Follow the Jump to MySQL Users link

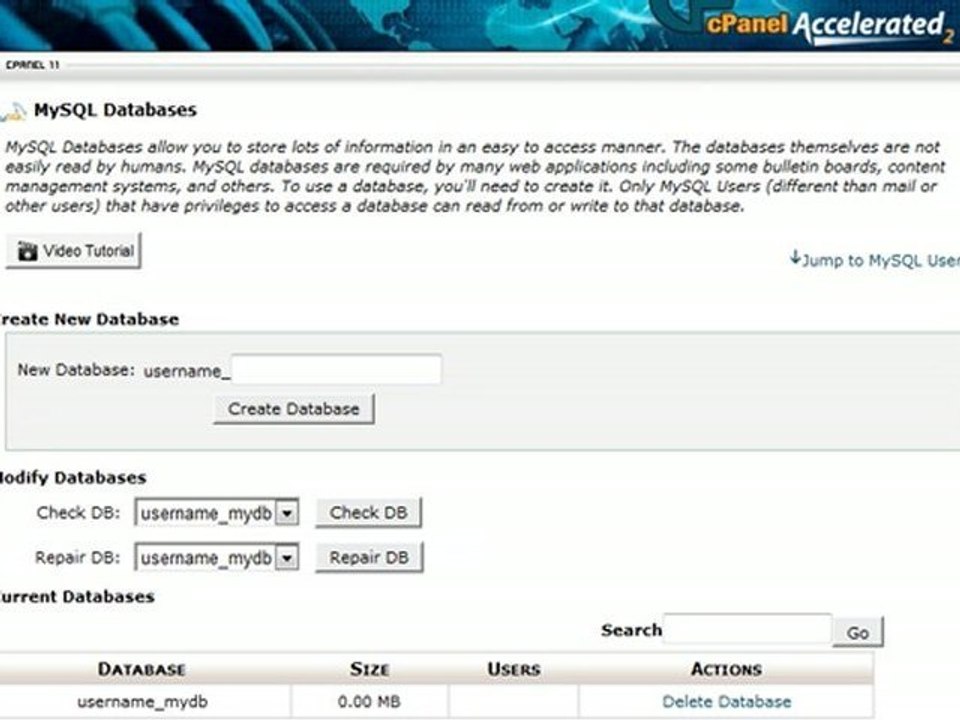tap(876, 260)
